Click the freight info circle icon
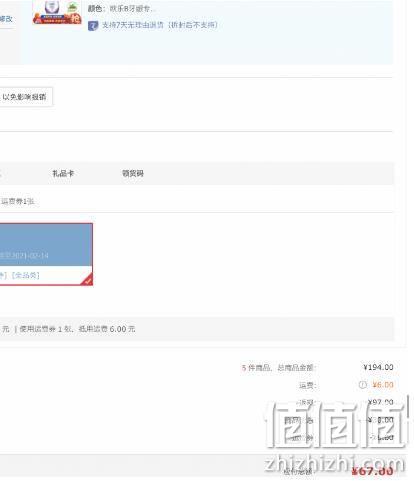 coord(363,385)
